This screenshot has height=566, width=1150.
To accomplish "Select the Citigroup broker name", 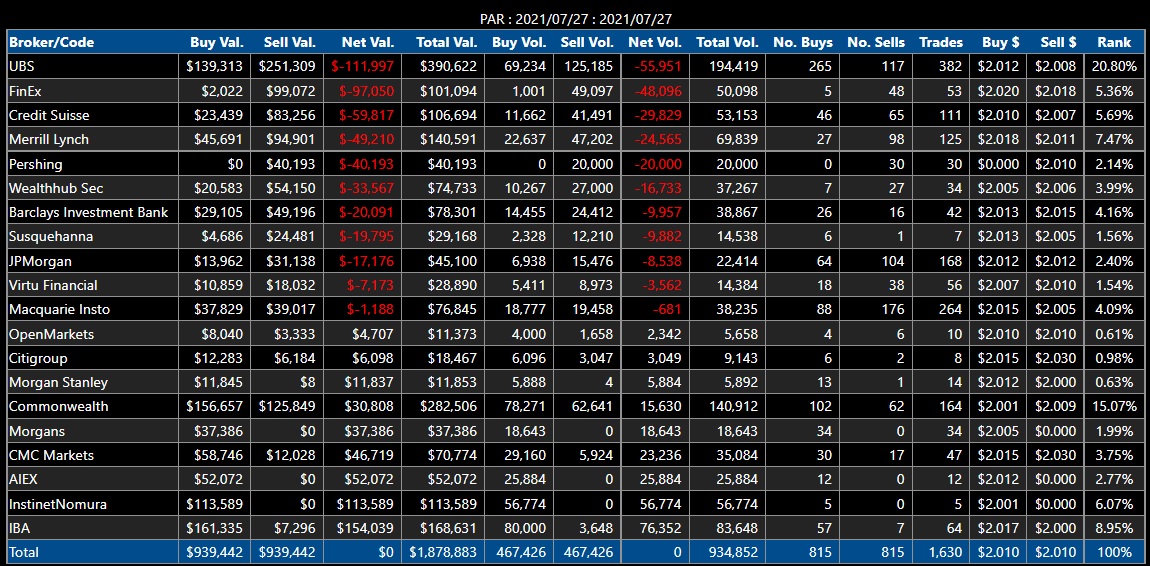I will click(38, 358).
